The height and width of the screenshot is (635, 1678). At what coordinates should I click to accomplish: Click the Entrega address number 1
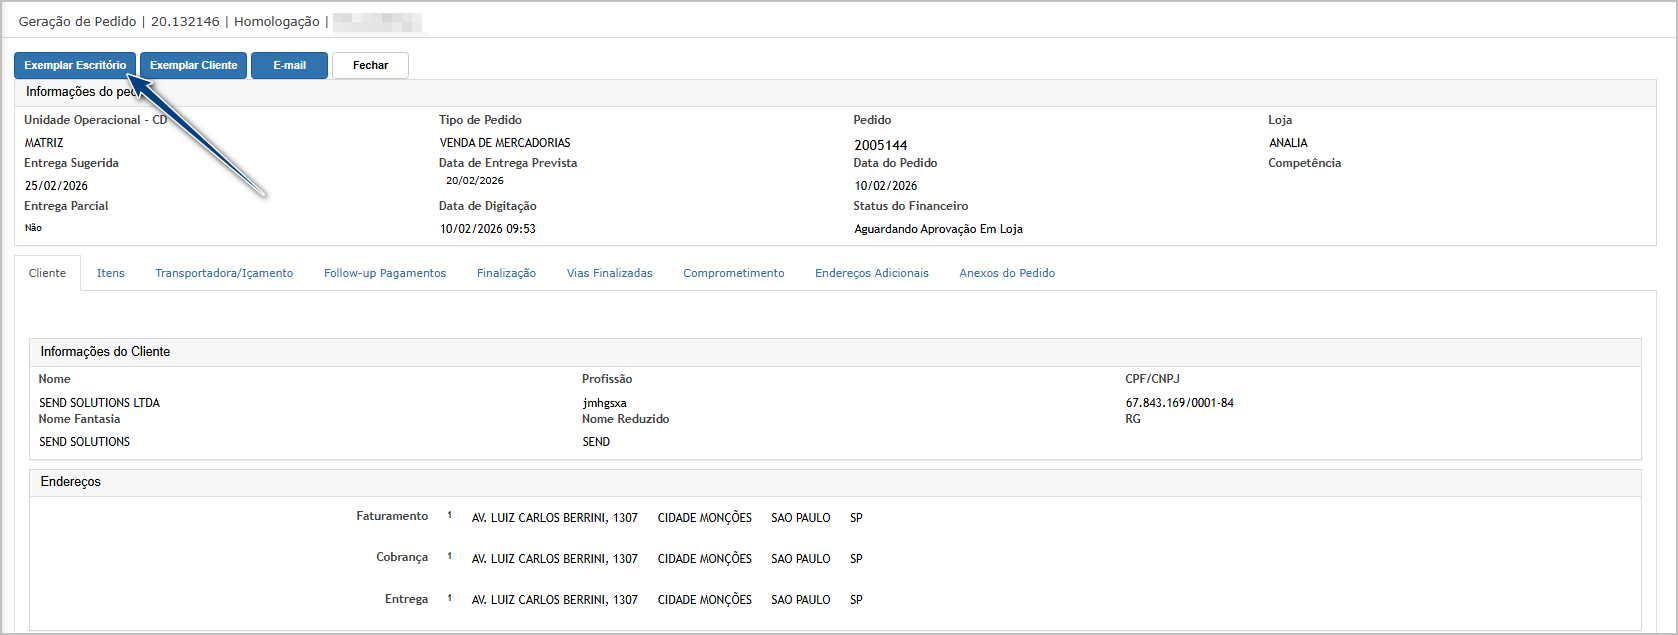click(x=450, y=599)
